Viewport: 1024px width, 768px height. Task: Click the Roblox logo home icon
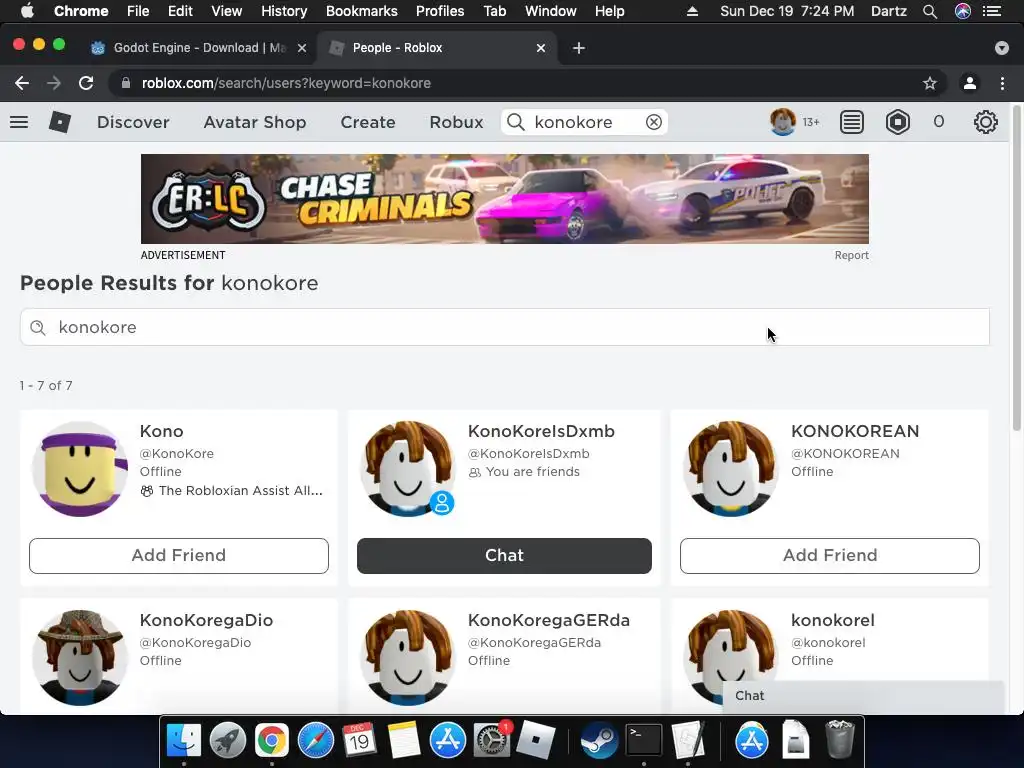coord(59,122)
